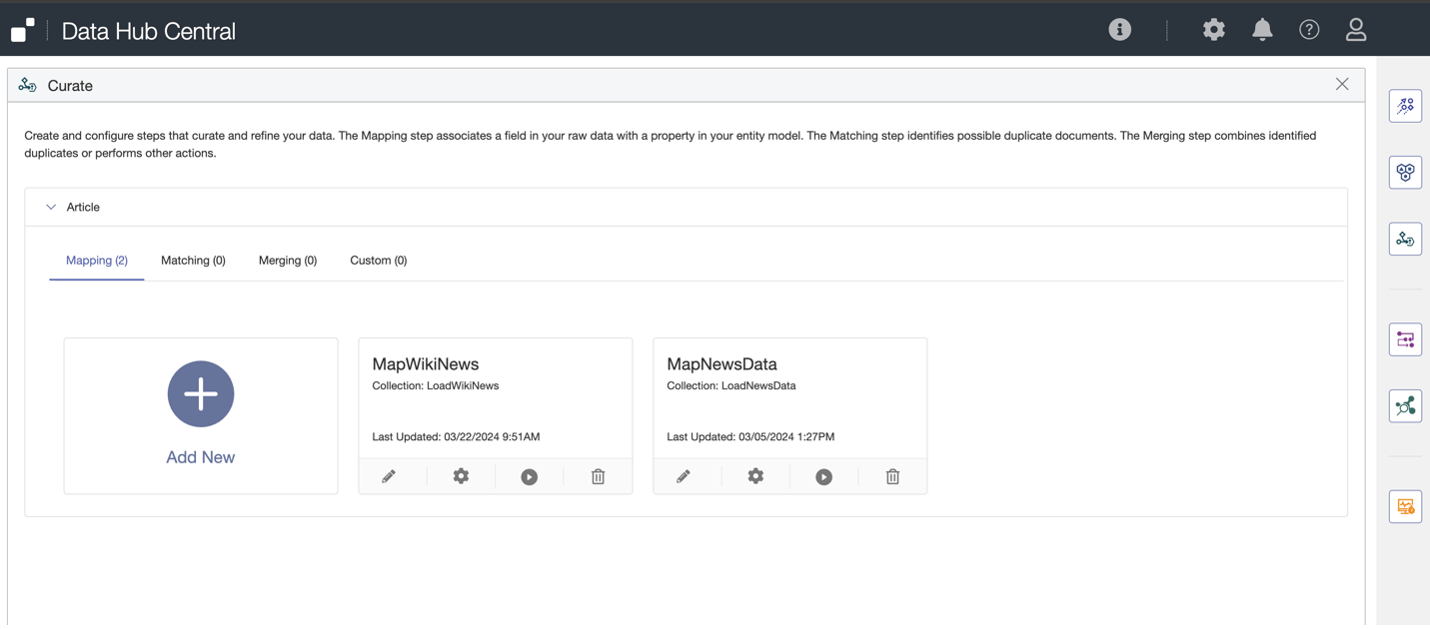Open MapNewsData step settings gear
This screenshot has width=1430, height=629.
(x=756, y=477)
